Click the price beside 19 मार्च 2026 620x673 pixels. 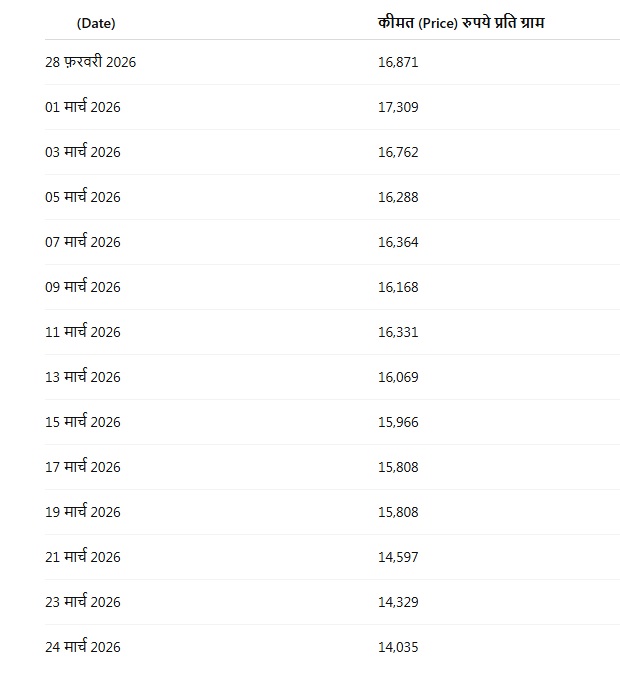(x=398, y=512)
